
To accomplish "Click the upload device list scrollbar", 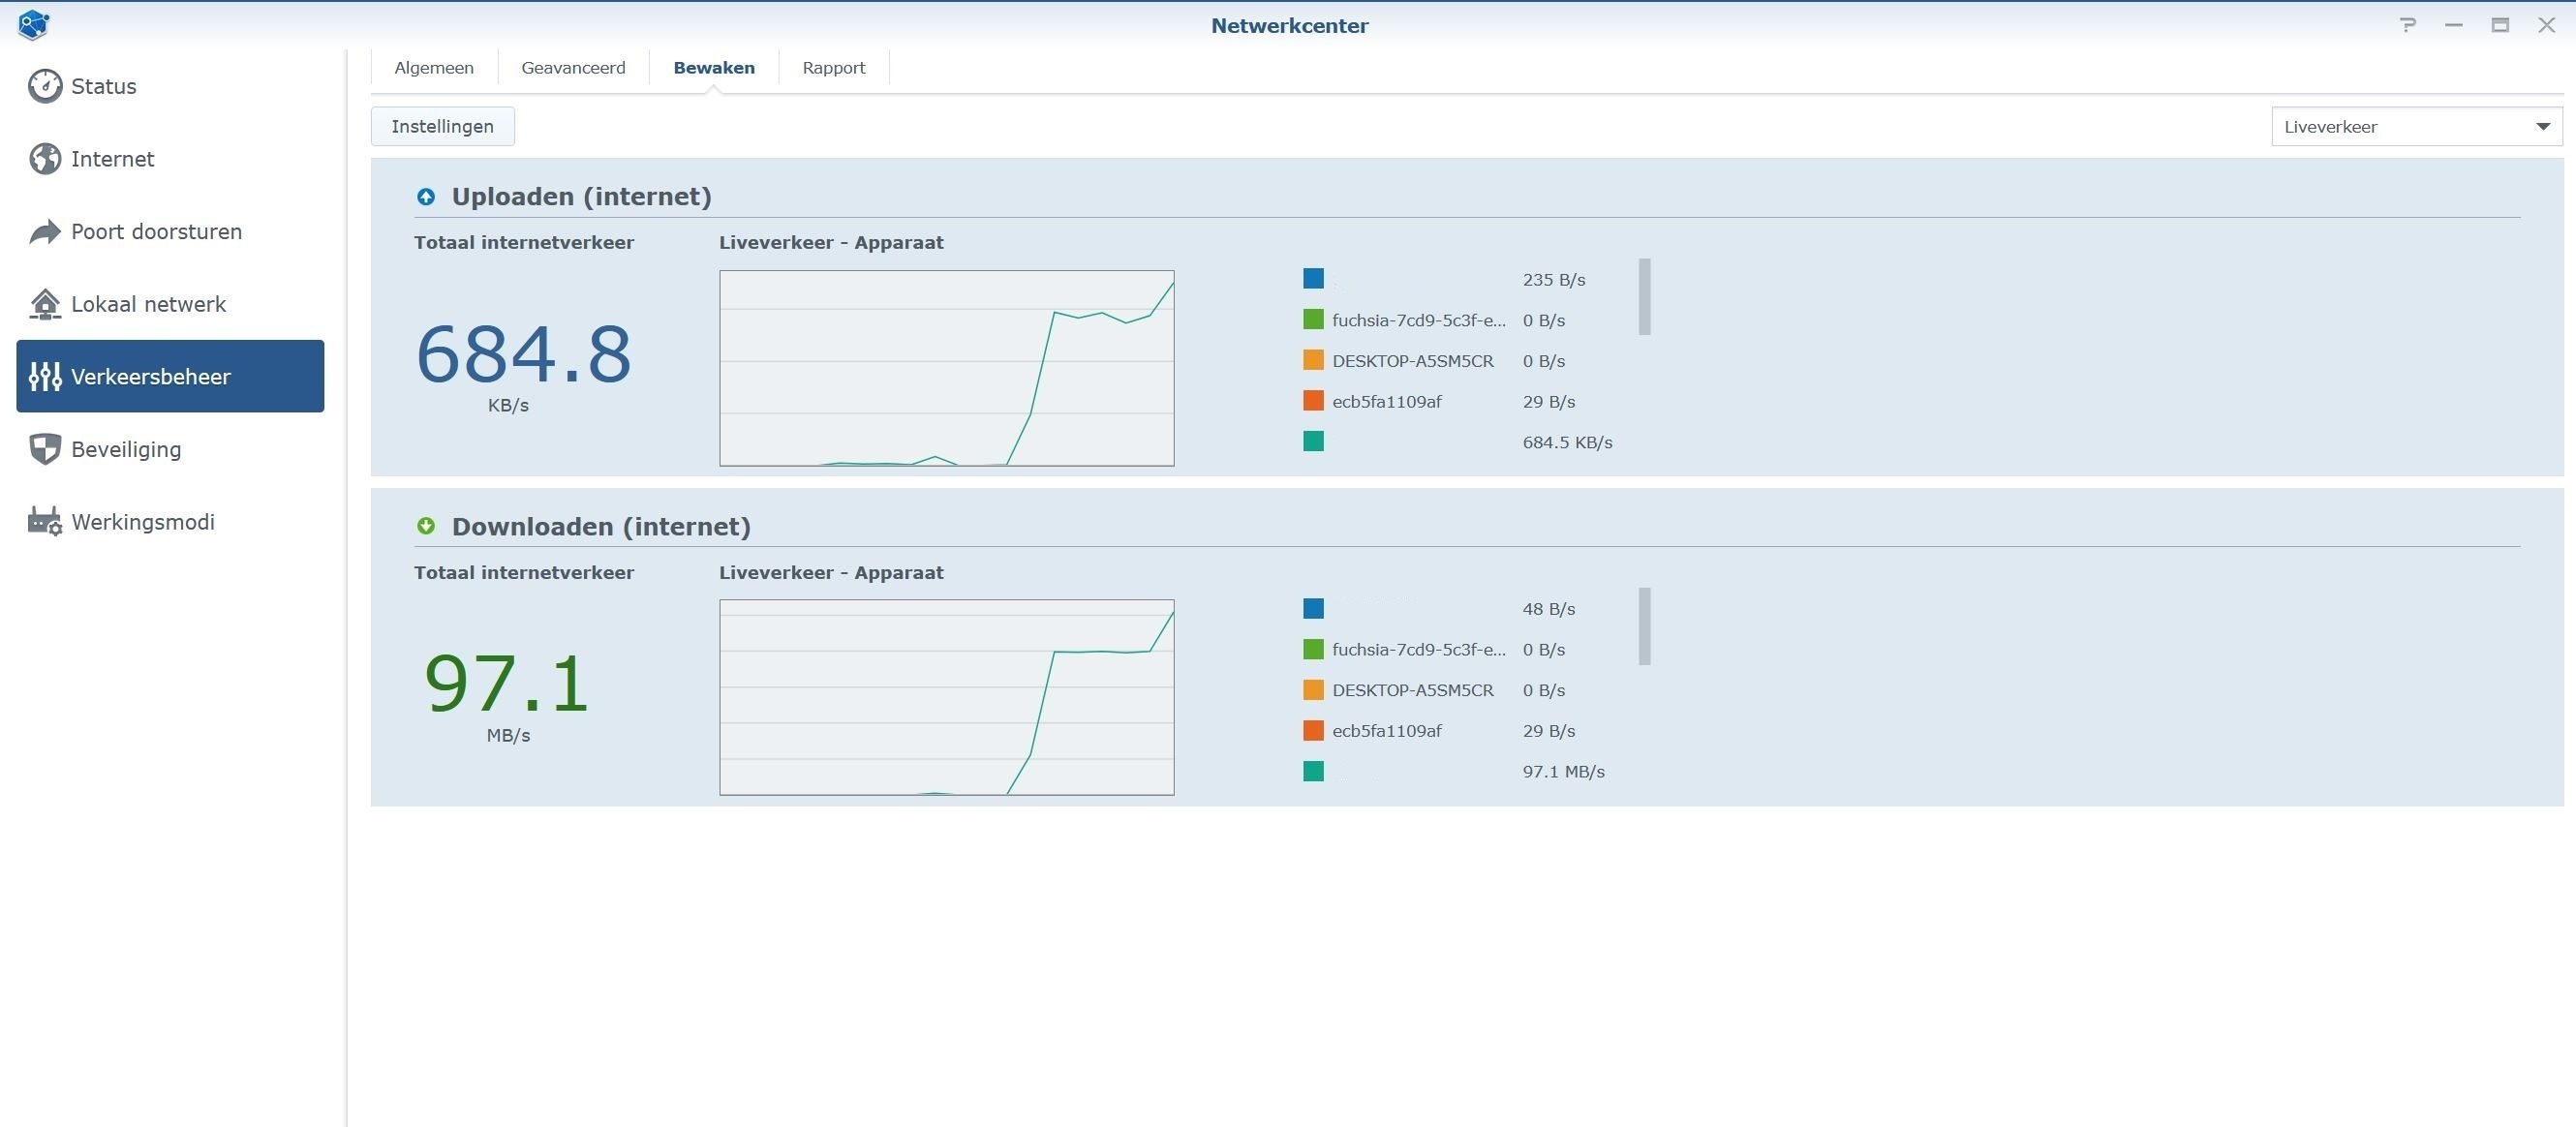I will pyautogui.click(x=1645, y=297).
